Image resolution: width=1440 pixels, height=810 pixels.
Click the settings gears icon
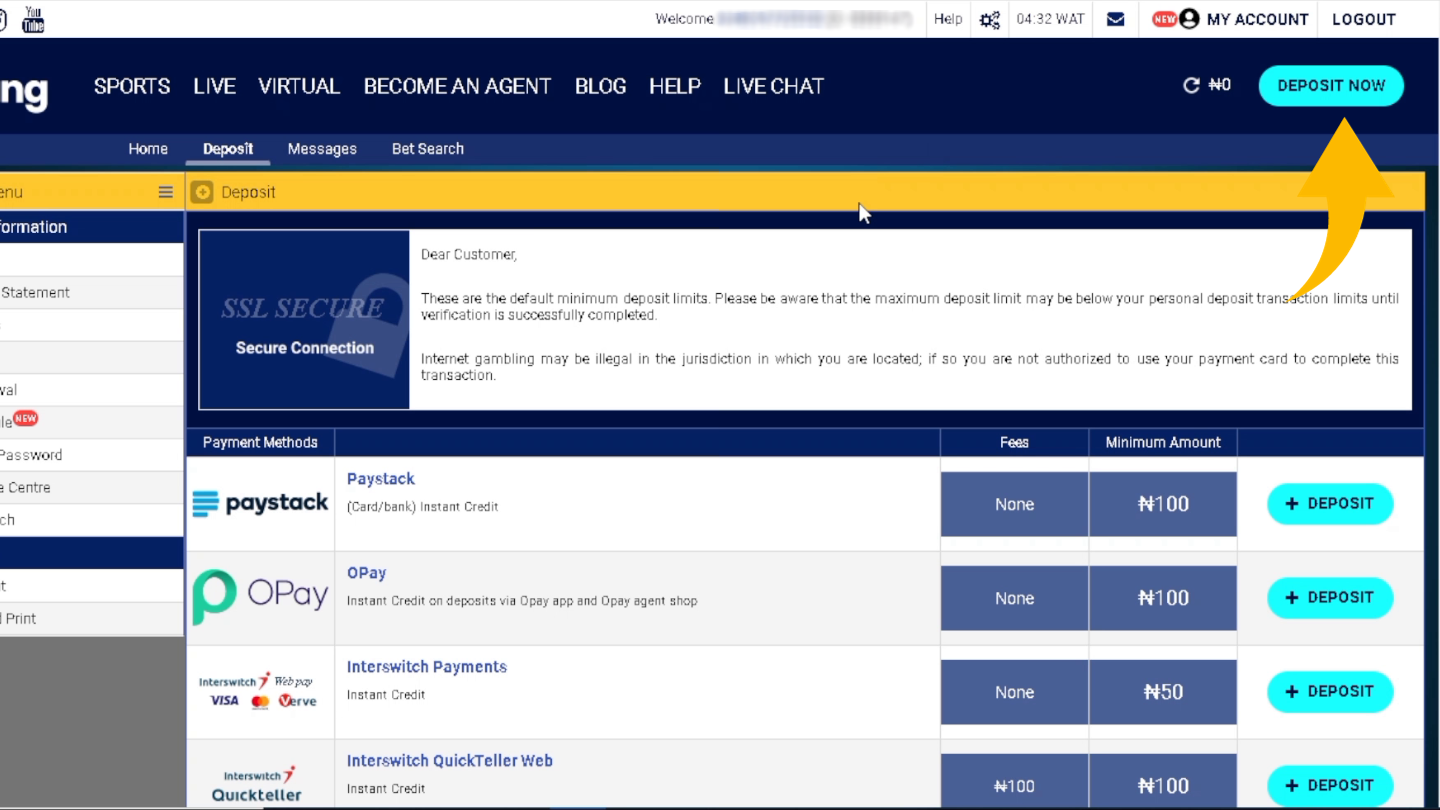coord(989,19)
